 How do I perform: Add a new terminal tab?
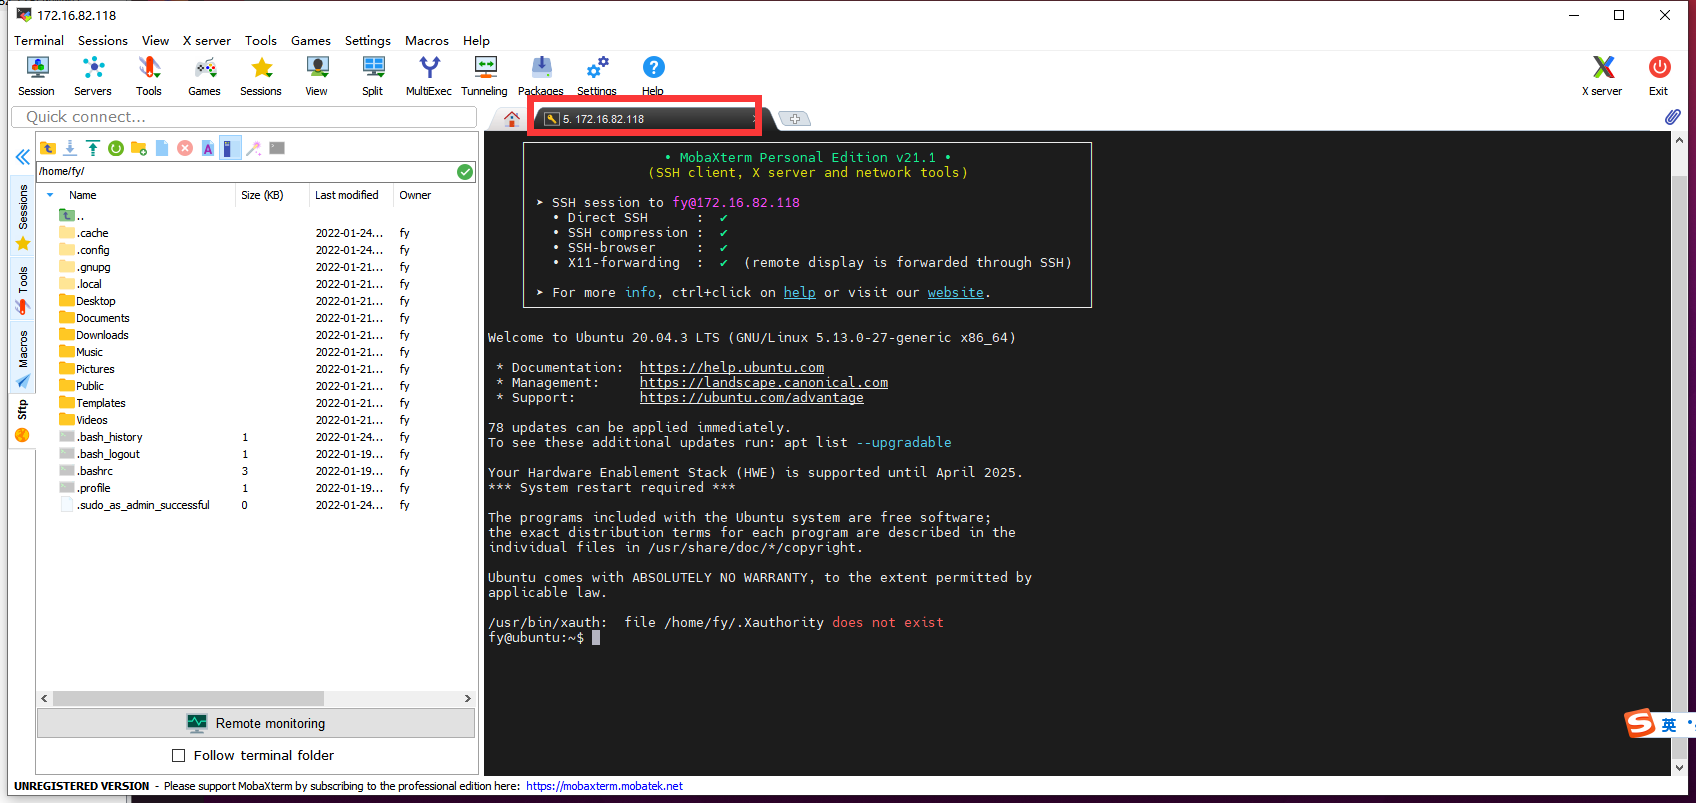tap(795, 119)
